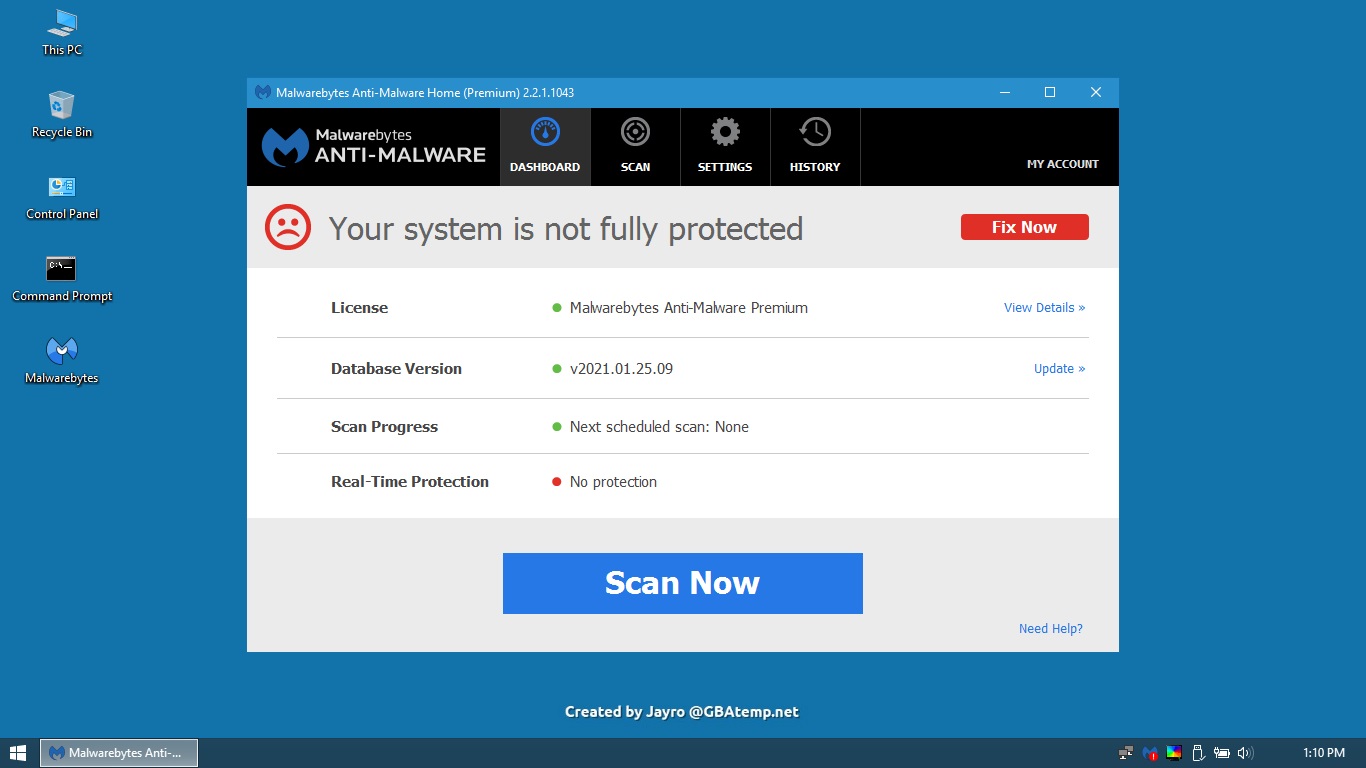Viewport: 1366px width, 768px height.
Task: Click the safely remove USB tray icon
Action: pos(1198,753)
